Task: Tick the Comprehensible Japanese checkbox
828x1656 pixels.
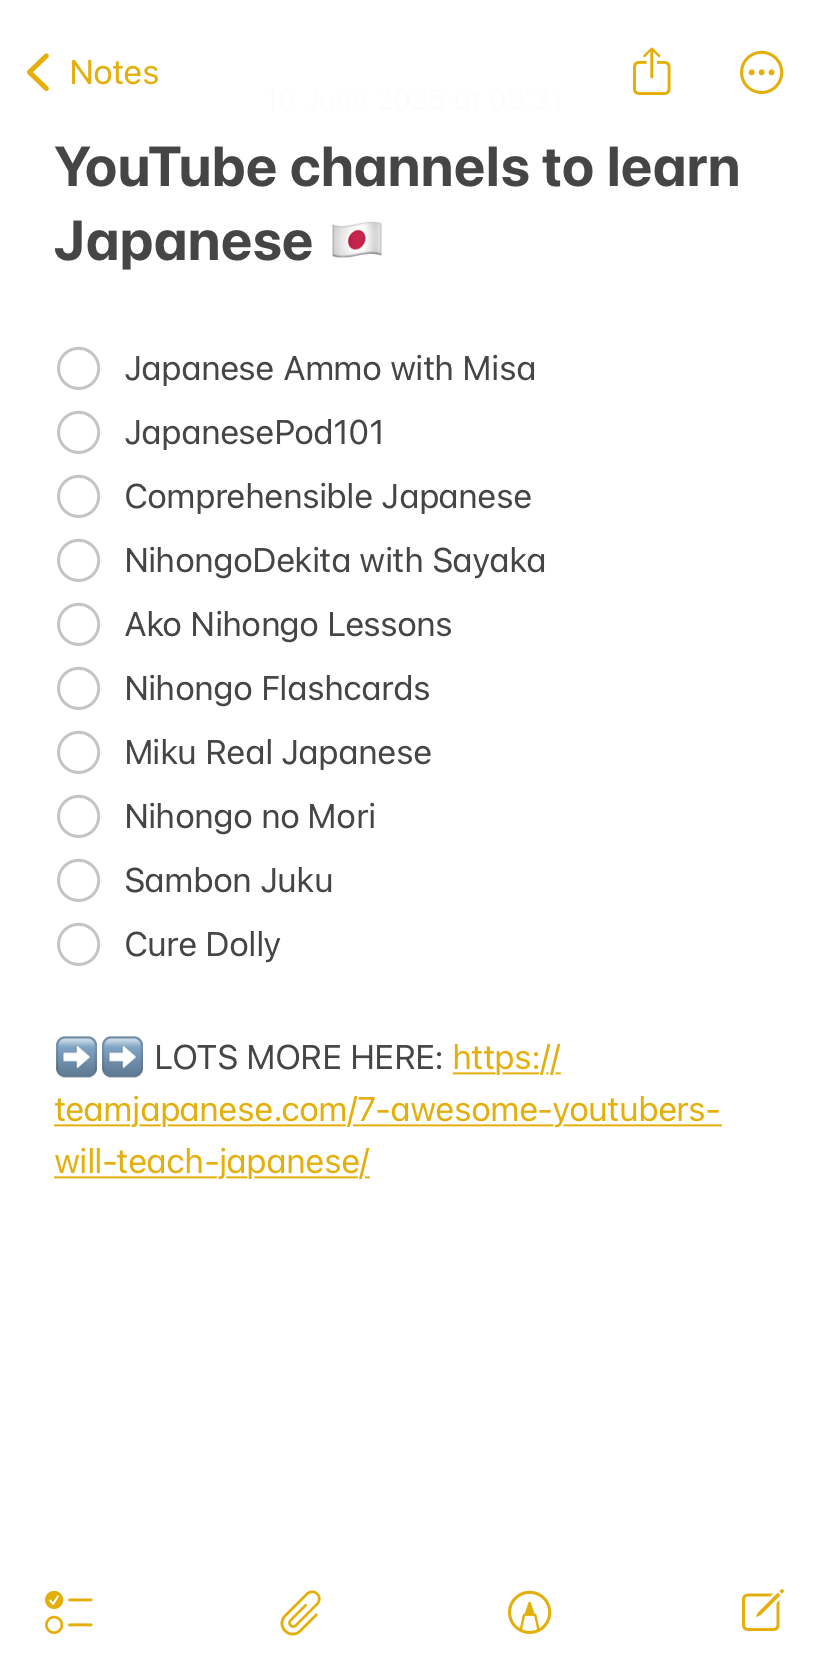Action: pos(79,496)
